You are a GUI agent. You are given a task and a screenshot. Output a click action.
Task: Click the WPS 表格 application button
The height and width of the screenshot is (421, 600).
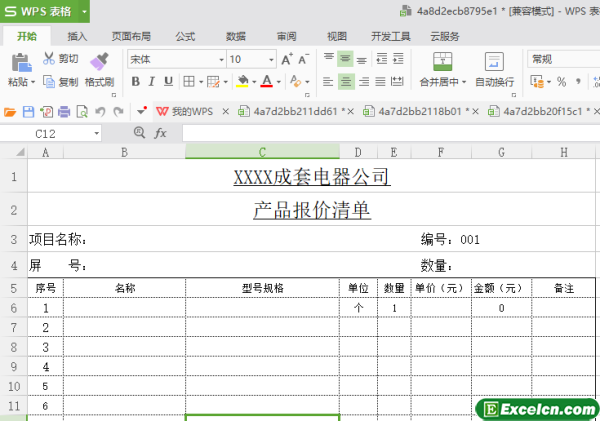[38, 11]
